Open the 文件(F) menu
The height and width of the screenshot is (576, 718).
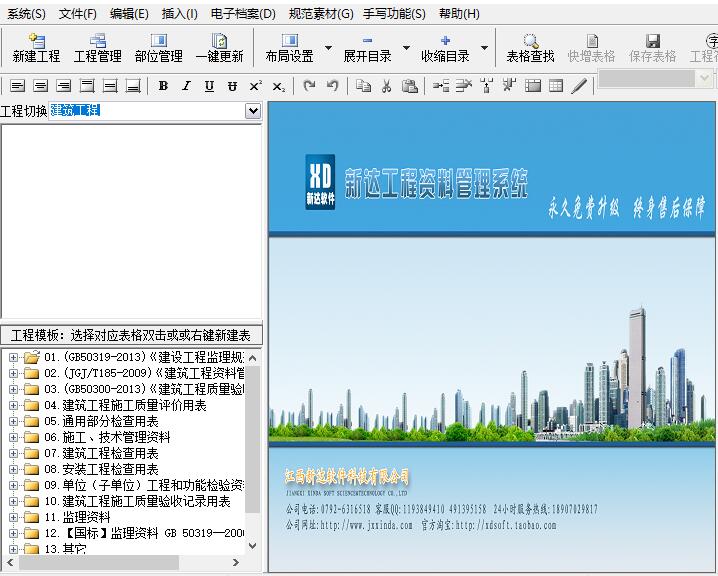pos(78,14)
